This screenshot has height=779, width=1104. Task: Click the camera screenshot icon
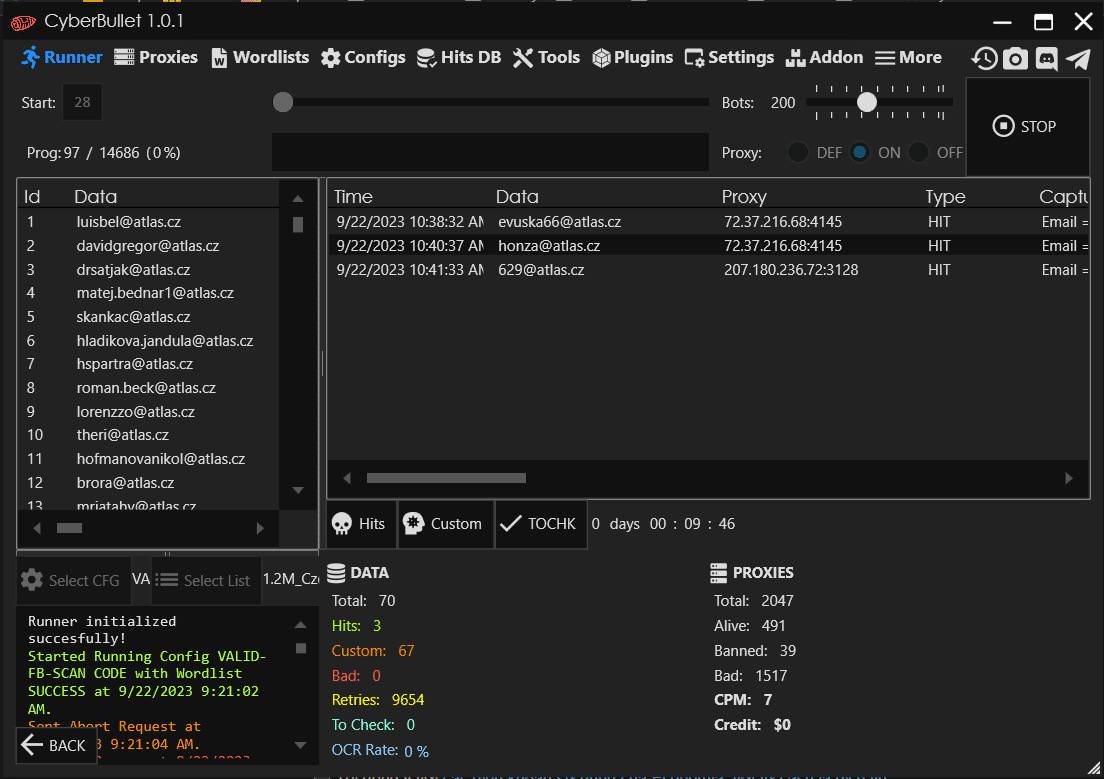[x=1015, y=58]
